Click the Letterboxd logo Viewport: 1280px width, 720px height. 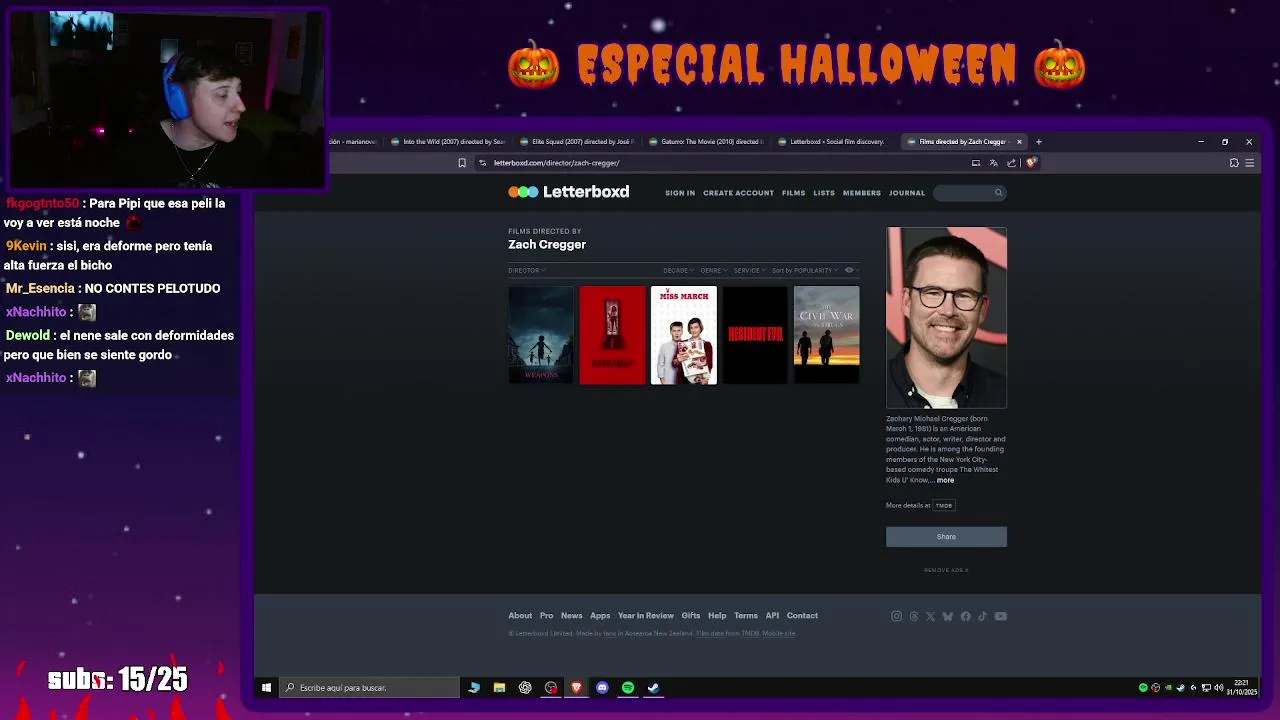point(568,192)
